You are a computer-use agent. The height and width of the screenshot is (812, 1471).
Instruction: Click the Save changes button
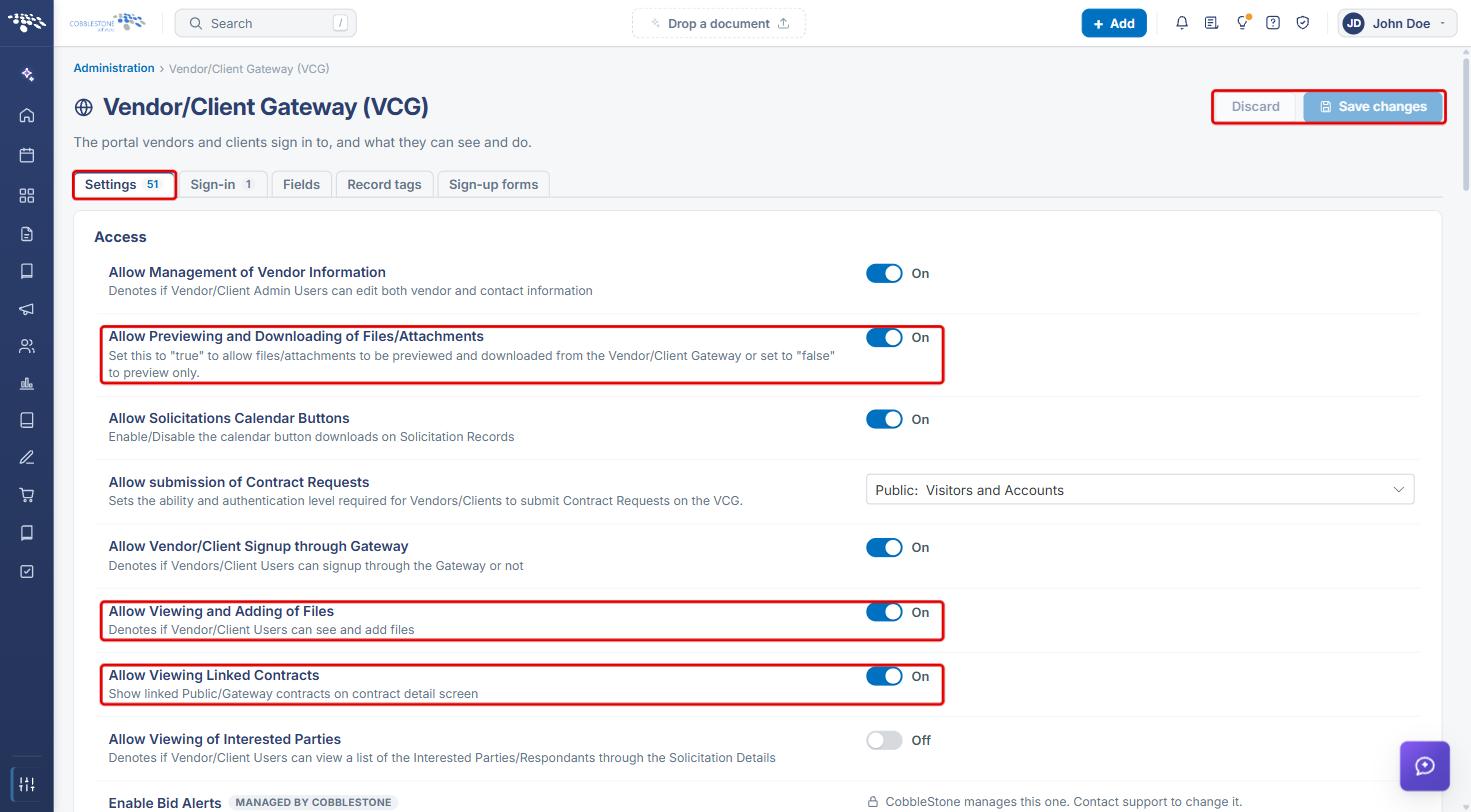[1373, 106]
